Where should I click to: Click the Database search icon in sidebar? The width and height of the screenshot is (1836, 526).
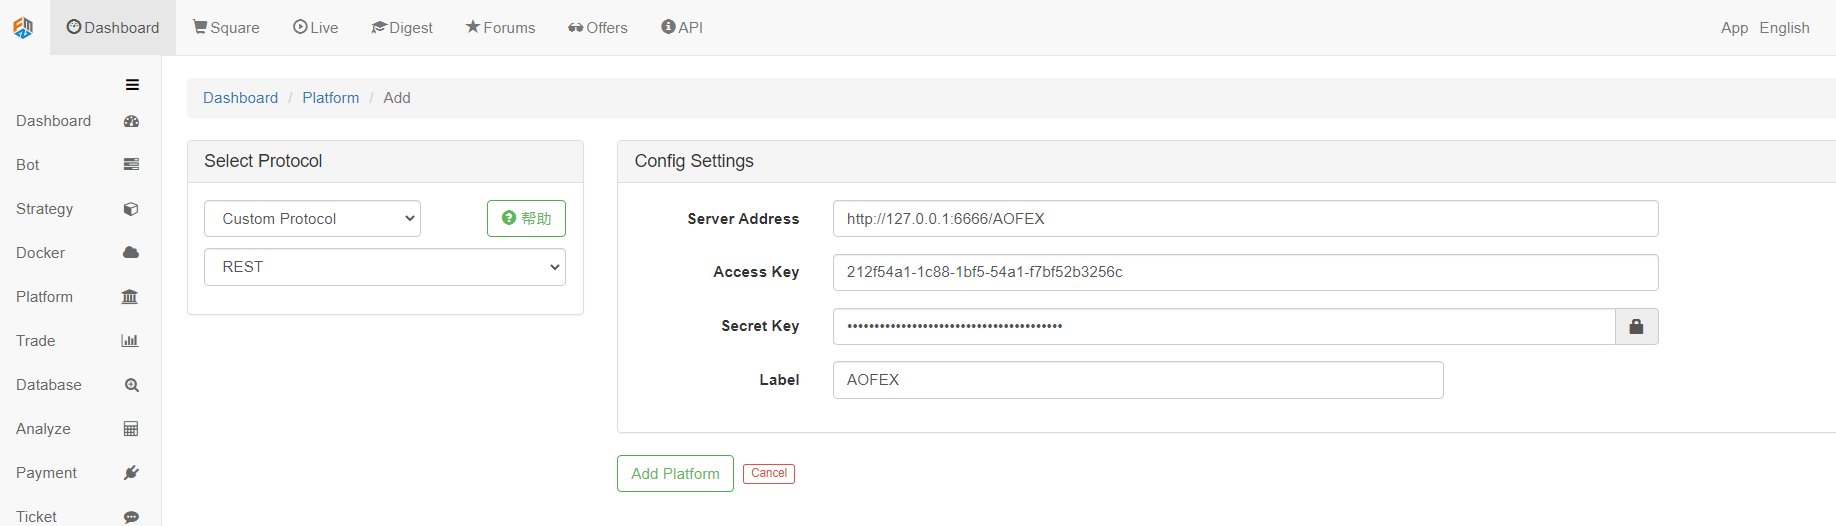(131, 385)
